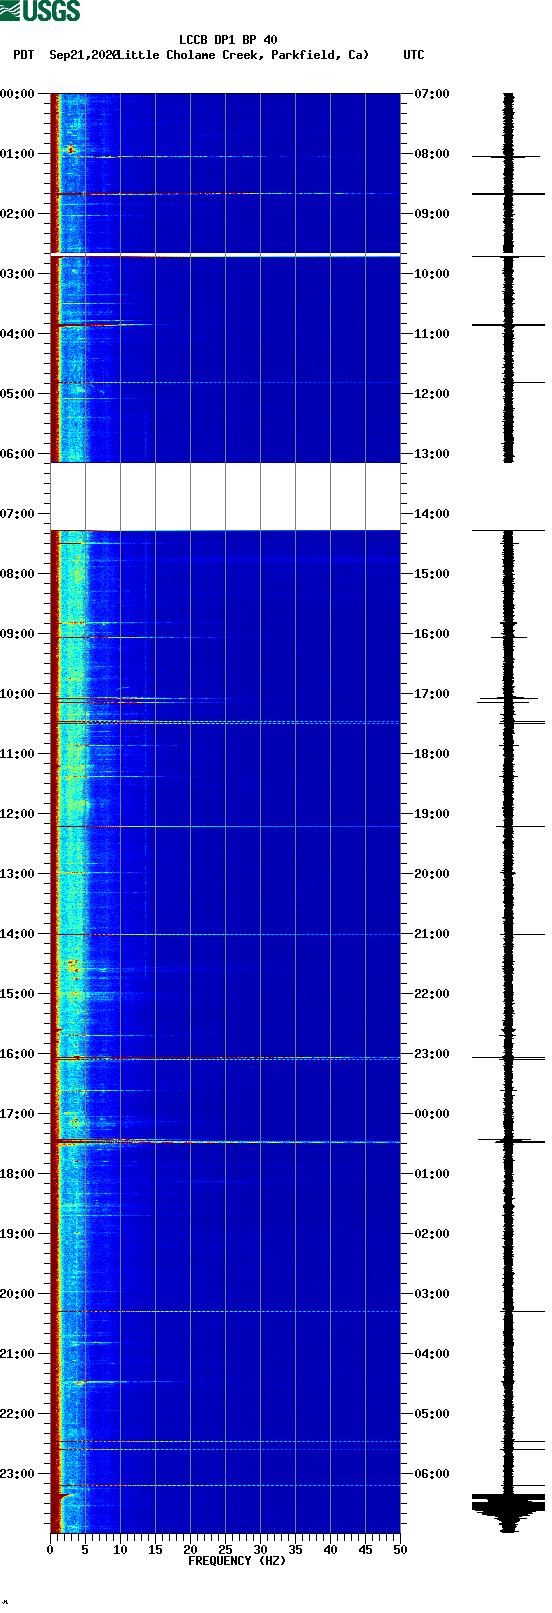
Task: Click the "17:00" label on UTC axis
Action: (x=432, y=694)
